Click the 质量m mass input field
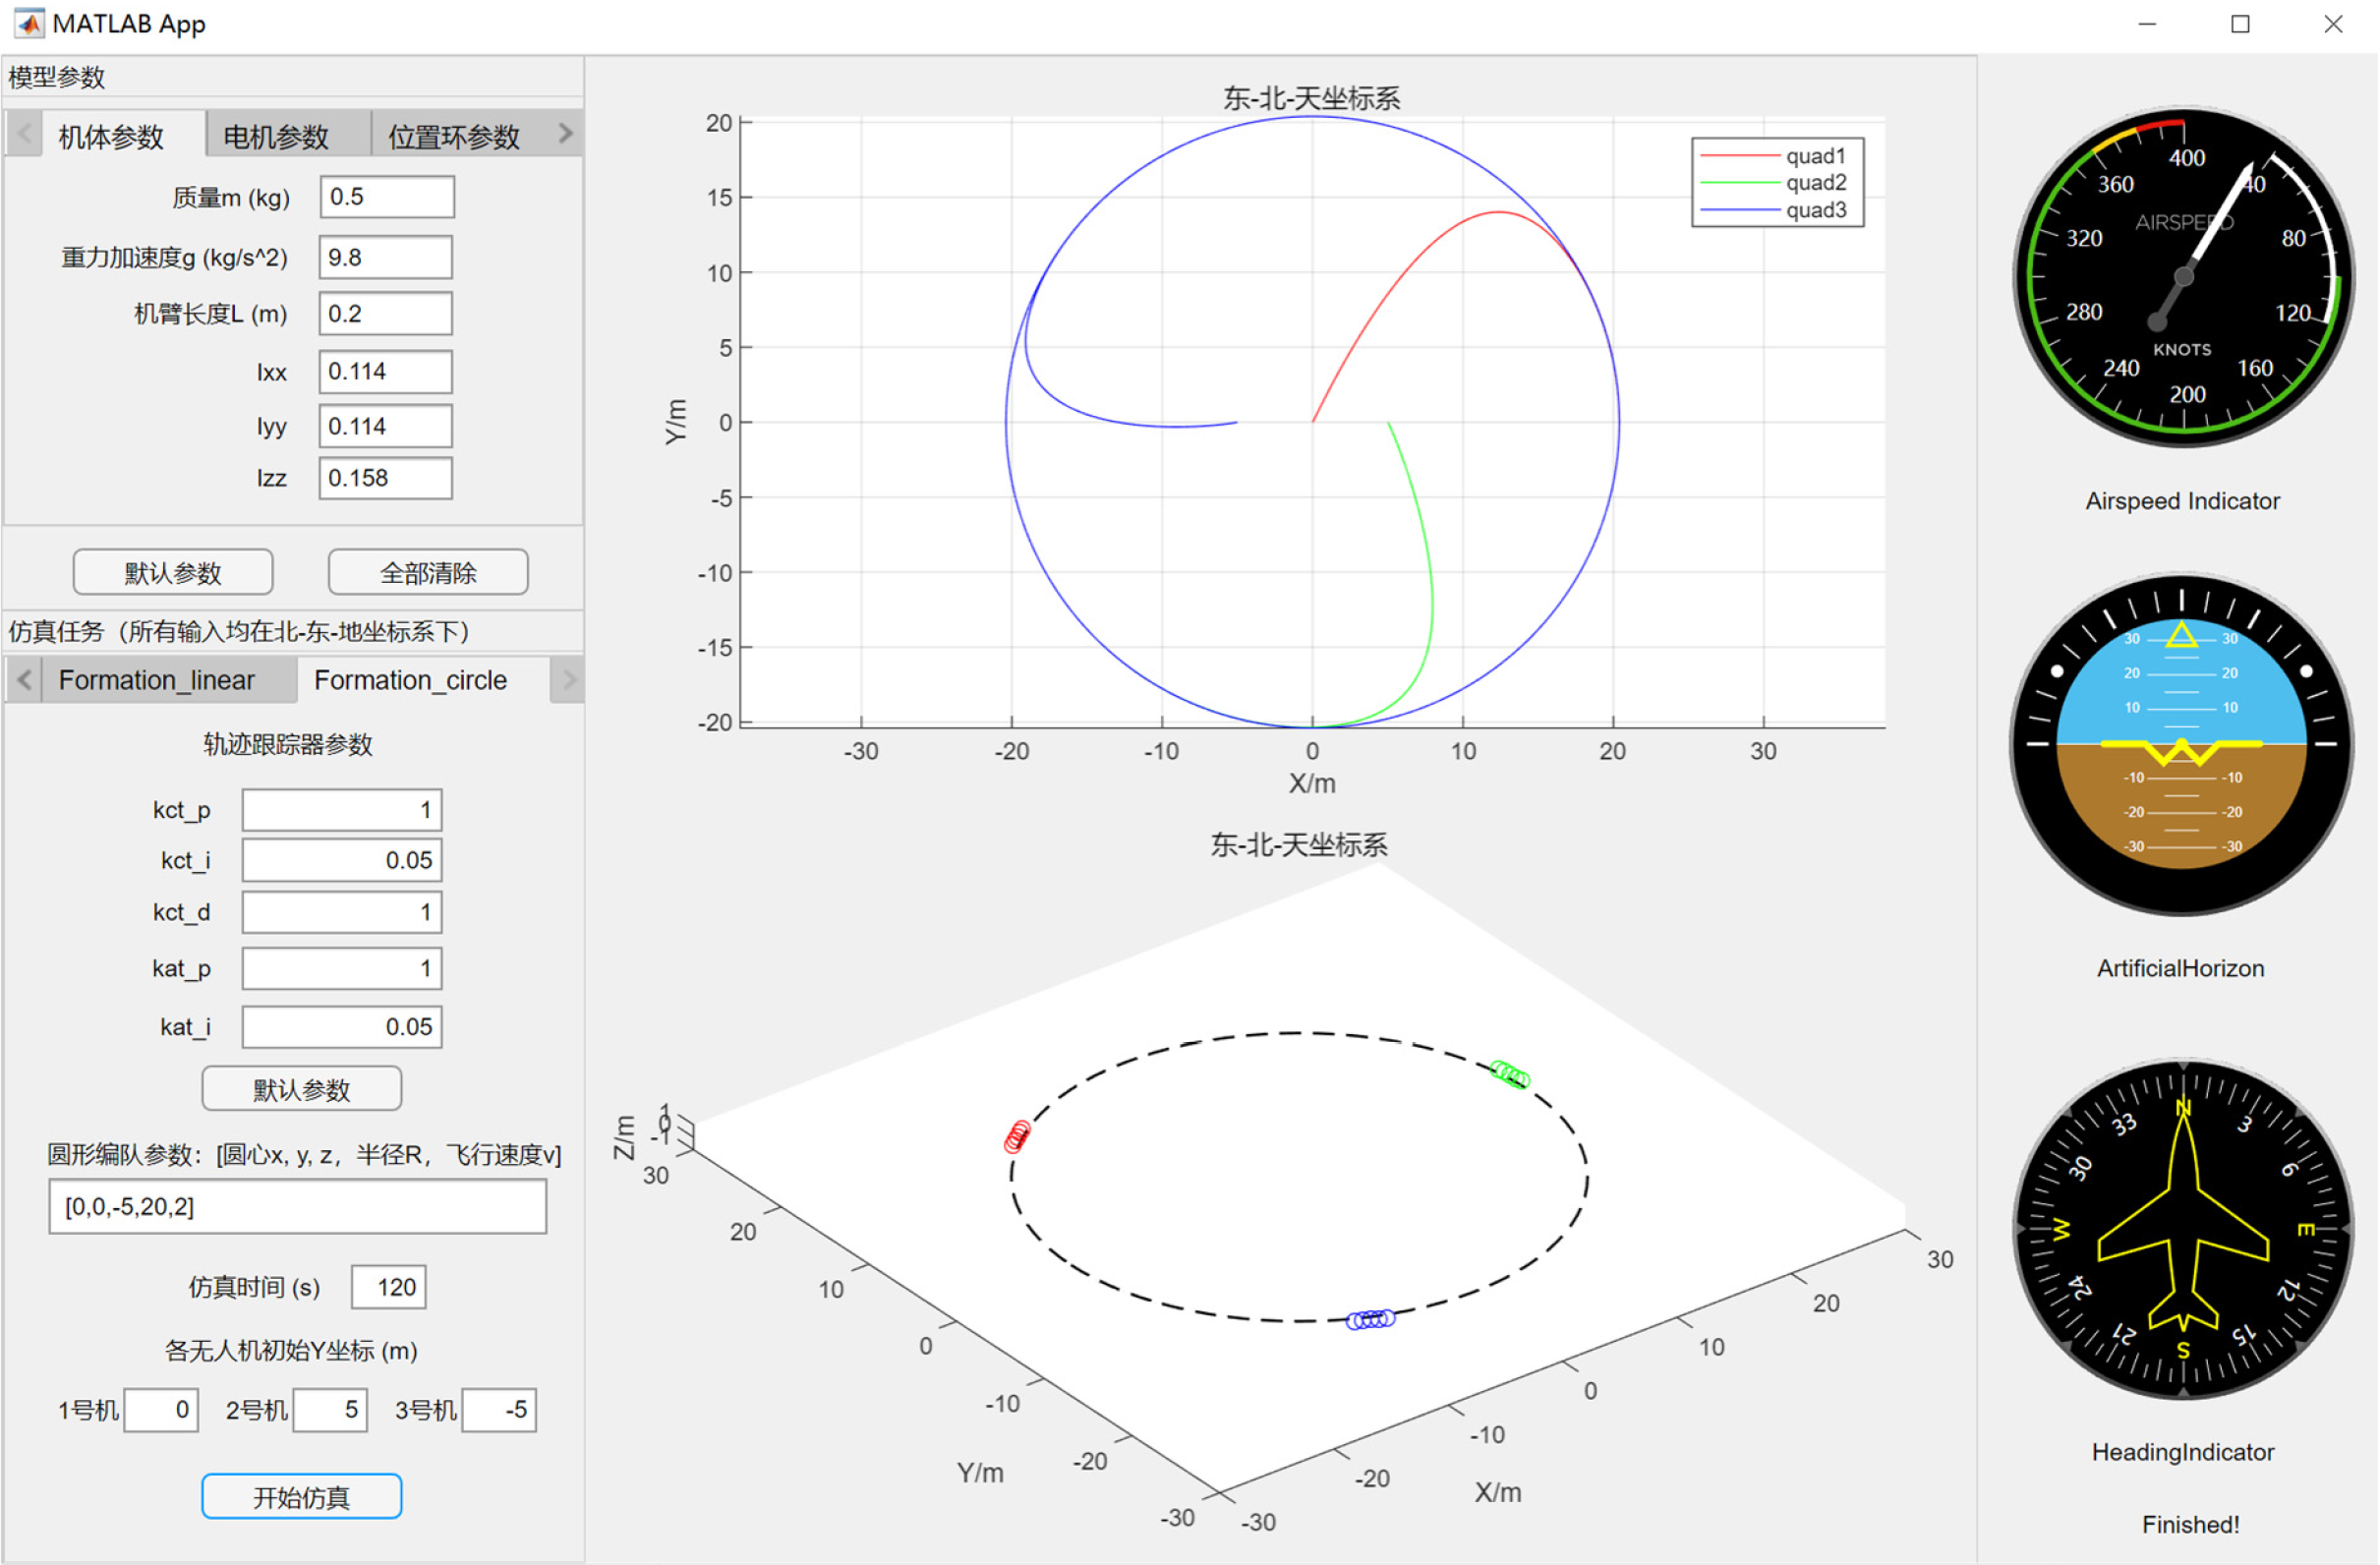Image resolution: width=2380 pixels, height=1565 pixels. (x=386, y=196)
